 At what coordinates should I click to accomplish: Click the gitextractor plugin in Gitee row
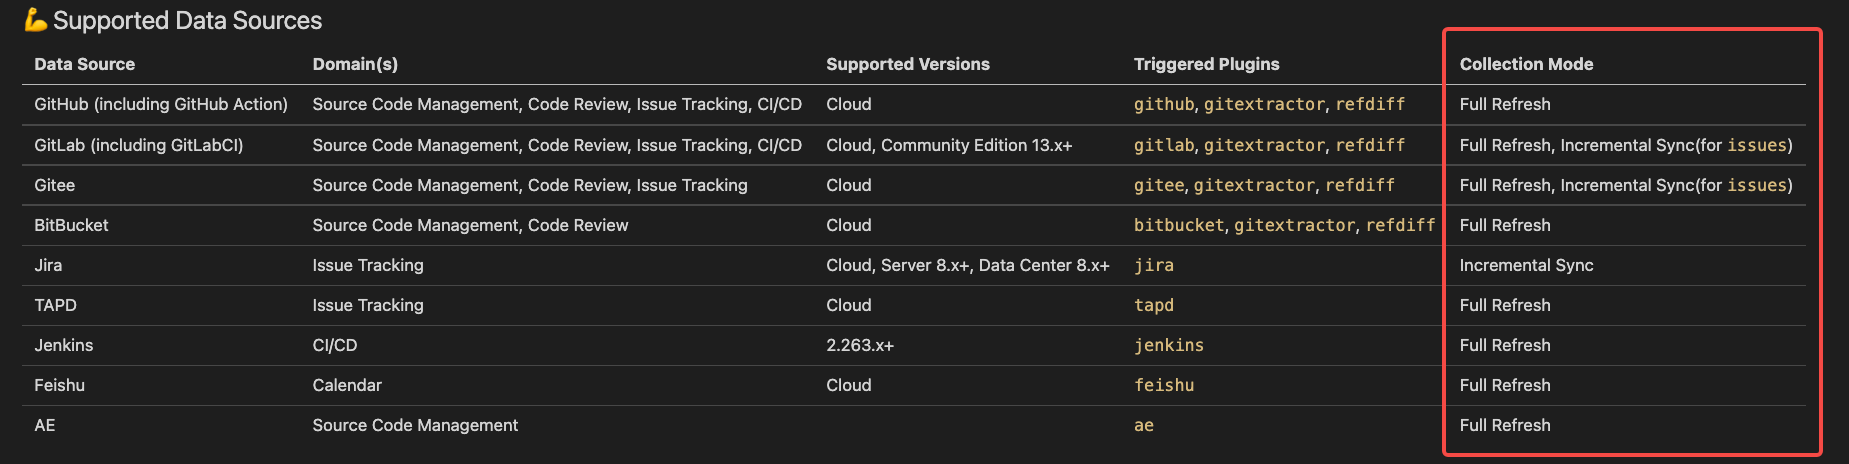1254,185
